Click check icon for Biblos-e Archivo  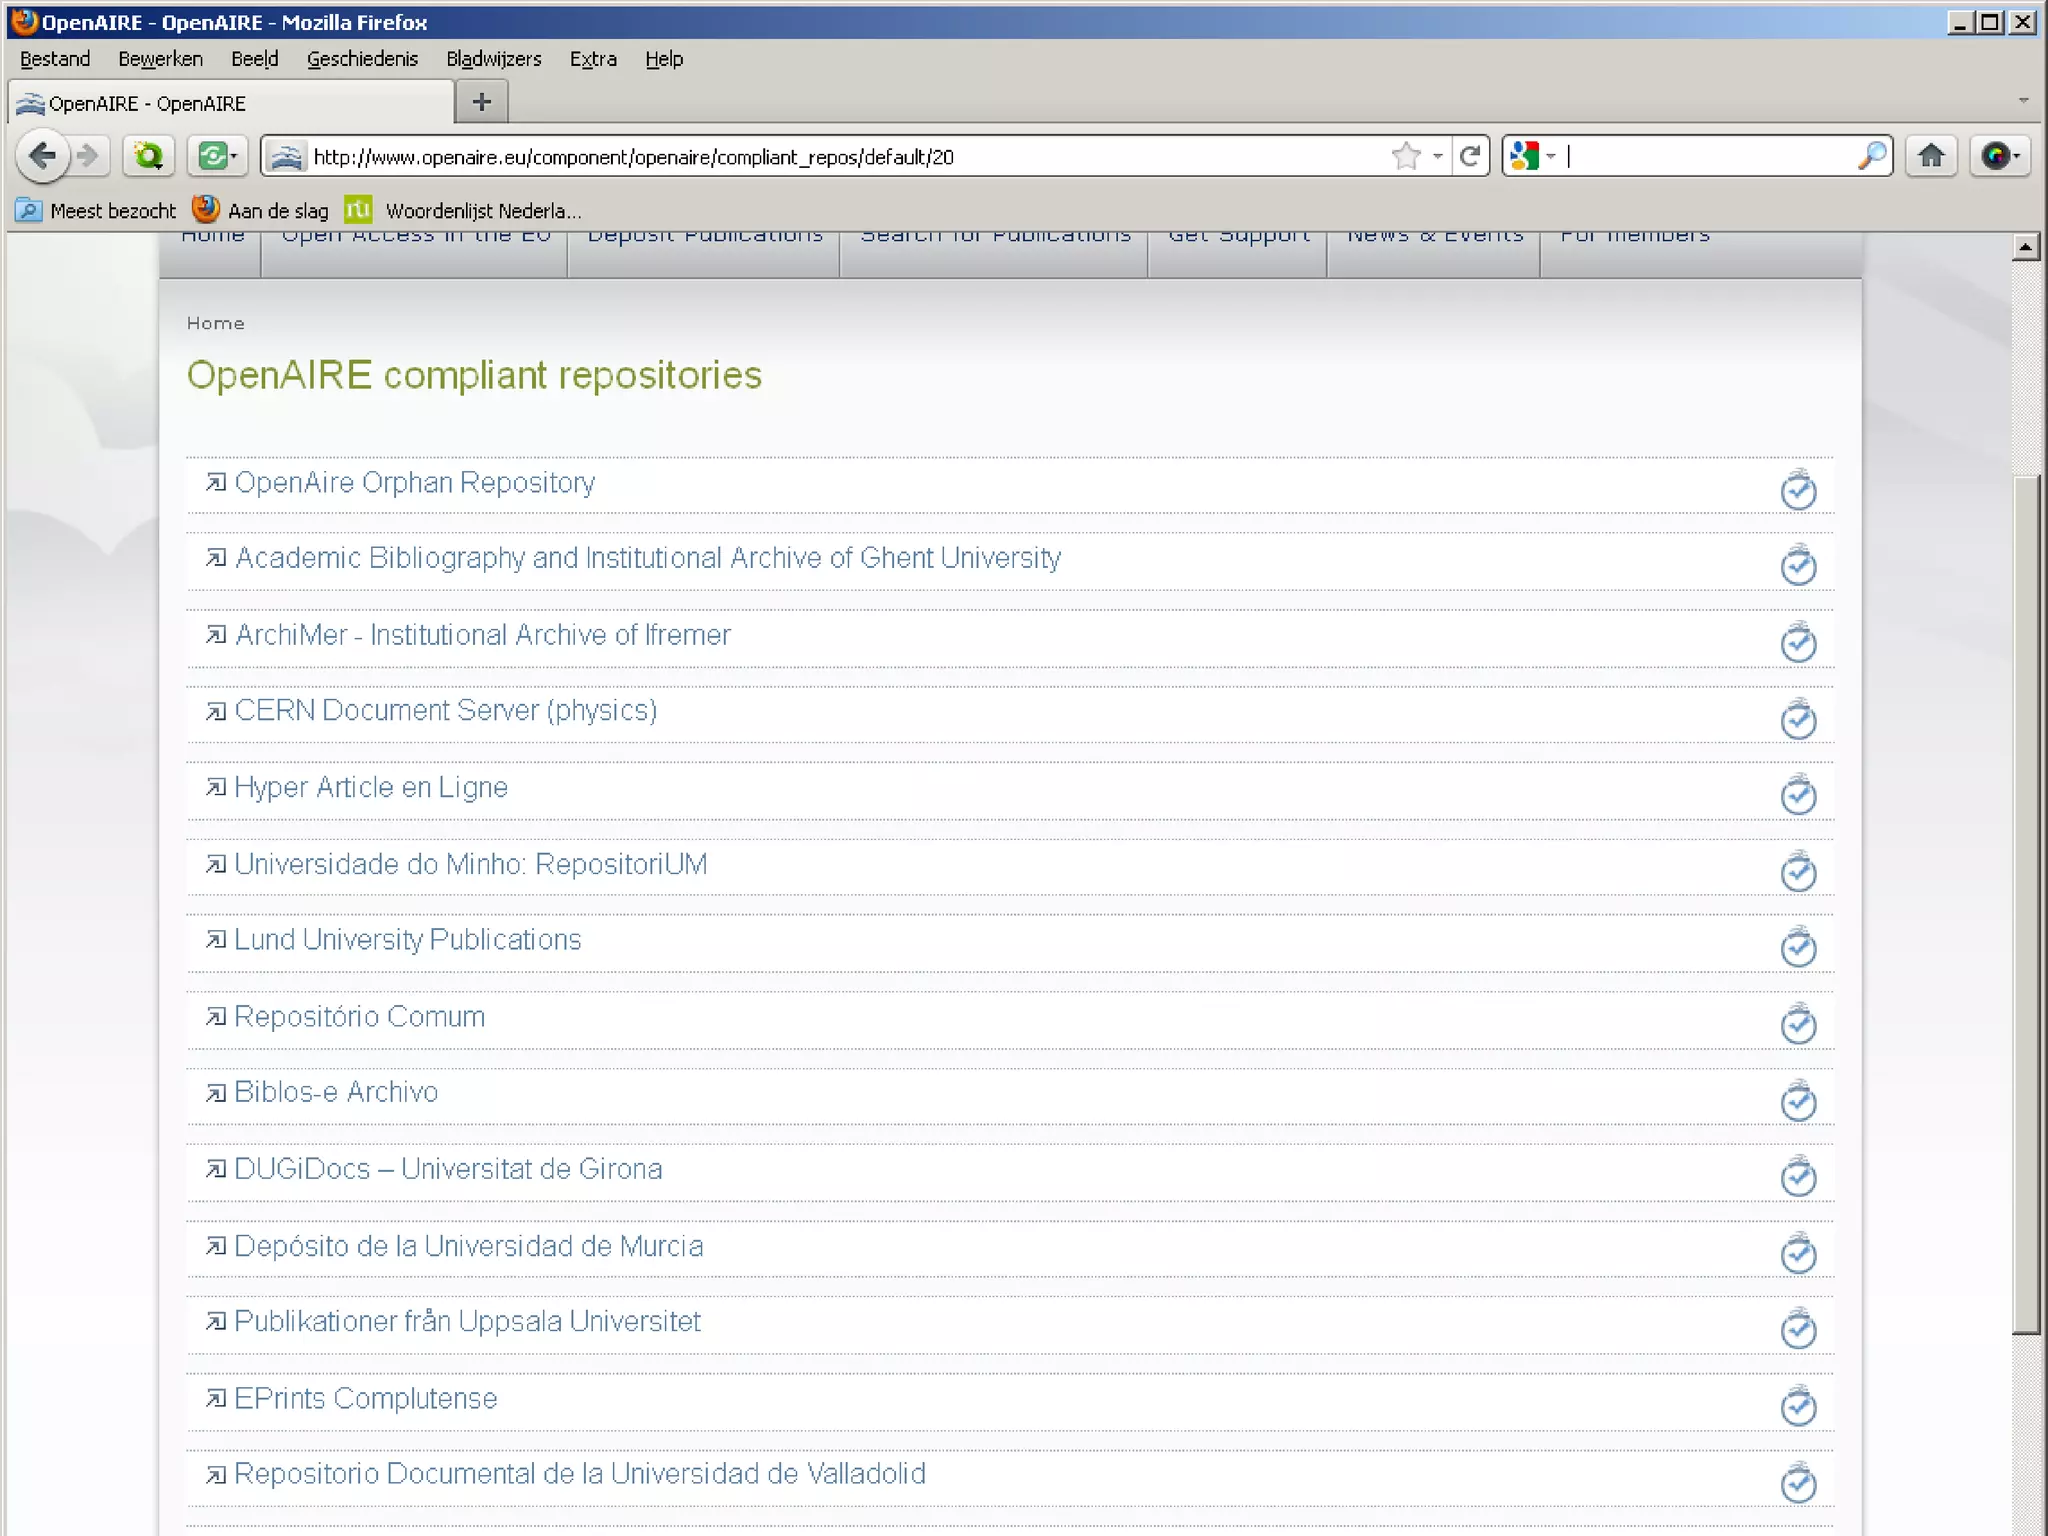tap(1798, 1100)
